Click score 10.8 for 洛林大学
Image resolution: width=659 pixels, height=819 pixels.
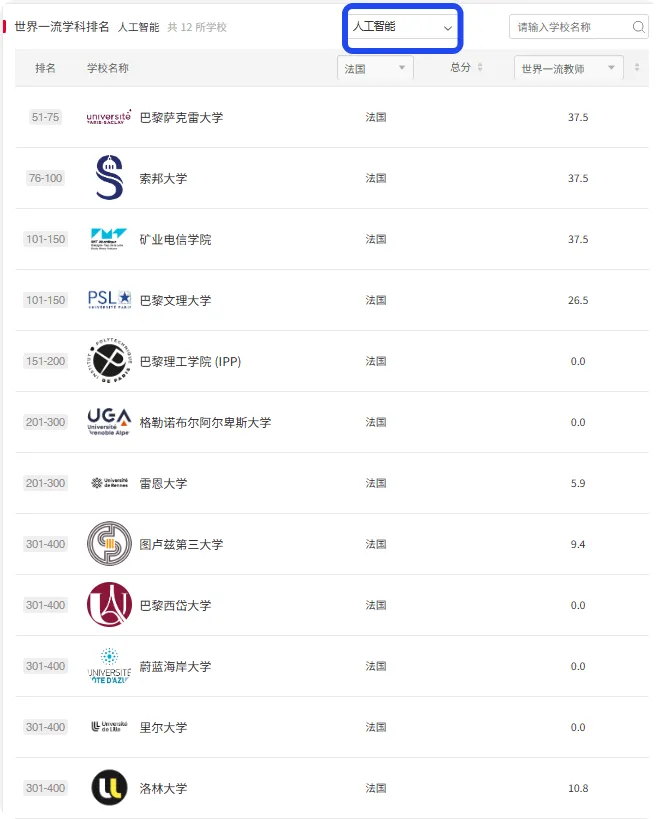578,788
